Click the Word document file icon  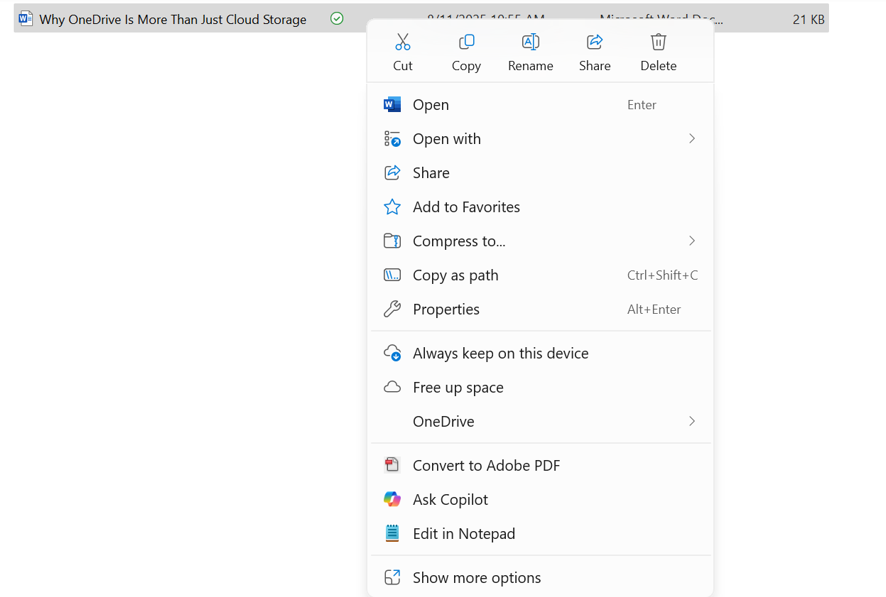(x=25, y=19)
